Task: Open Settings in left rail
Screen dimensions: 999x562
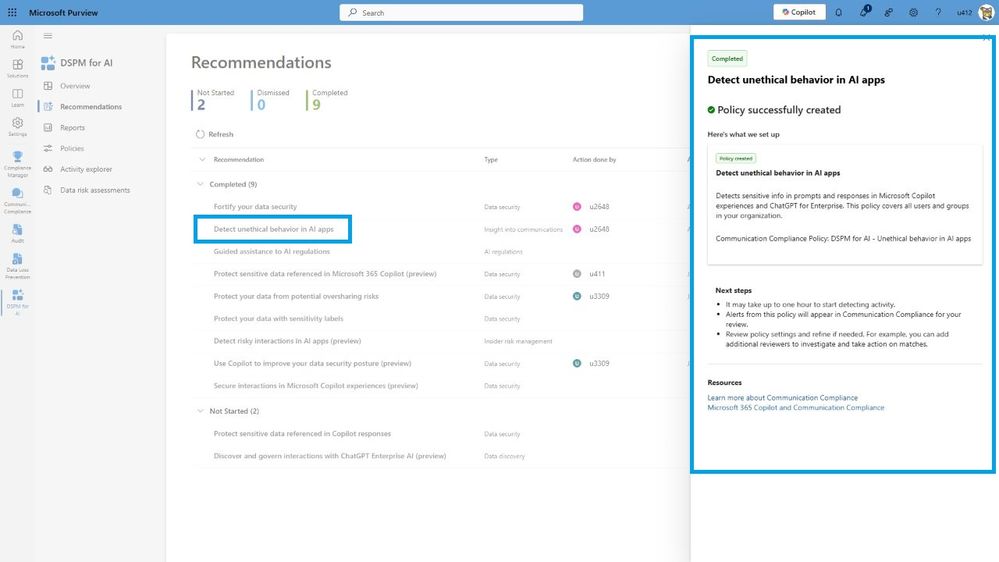Action: (18, 127)
